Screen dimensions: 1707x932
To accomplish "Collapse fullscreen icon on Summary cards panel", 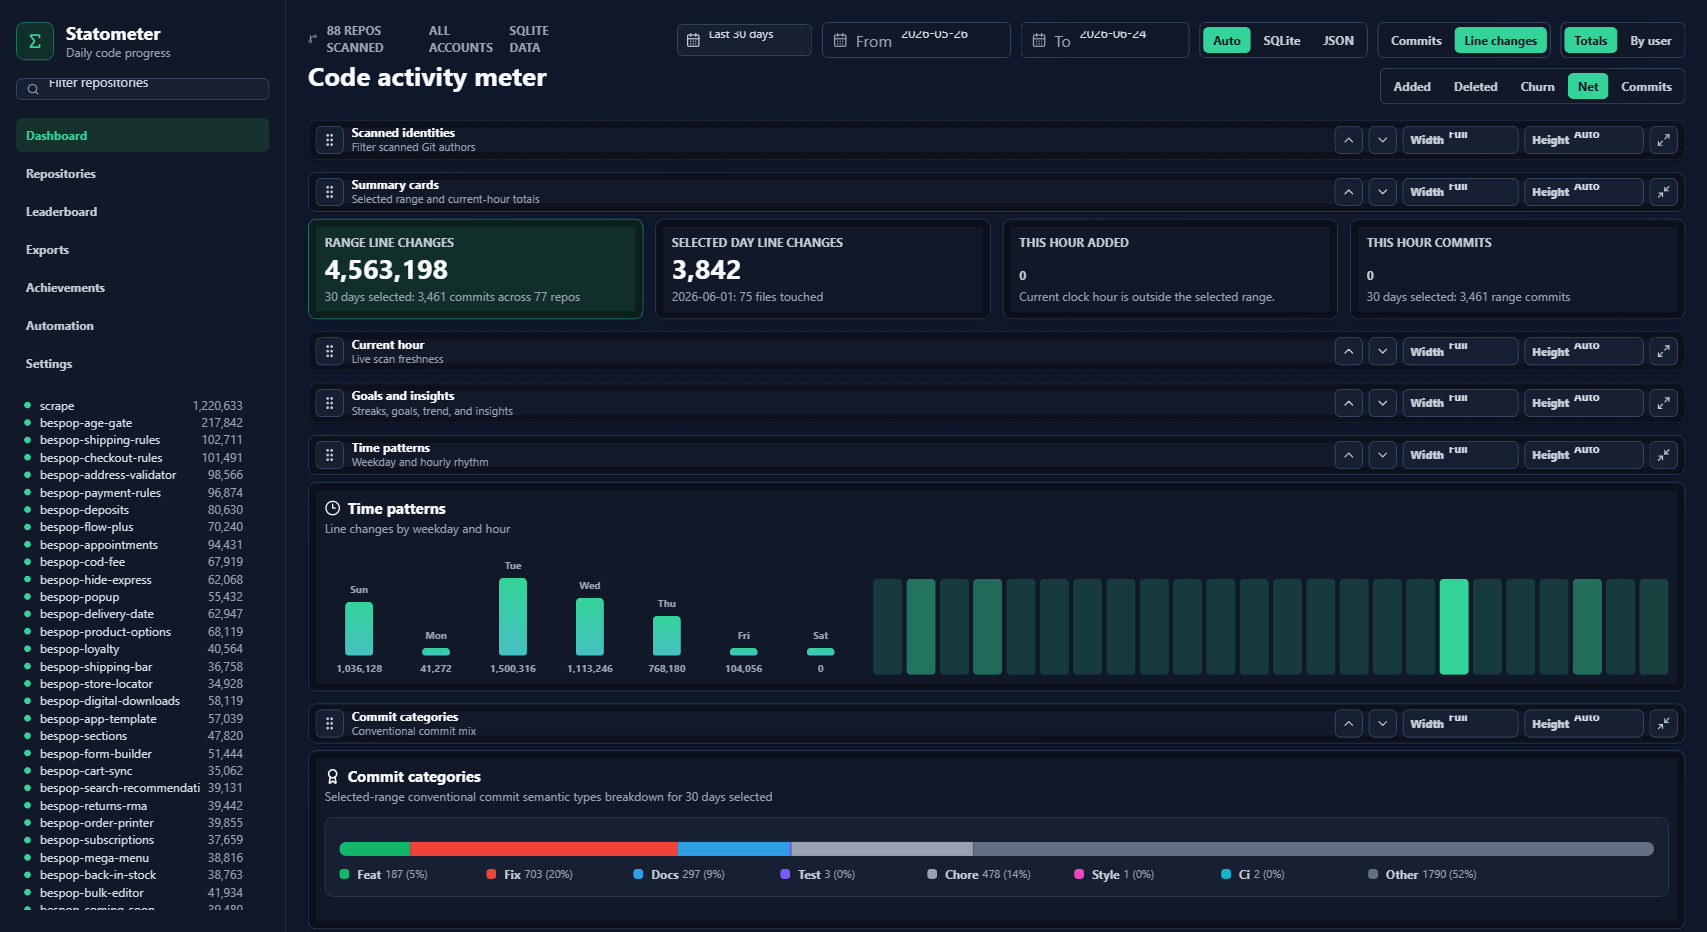I will [1663, 192].
